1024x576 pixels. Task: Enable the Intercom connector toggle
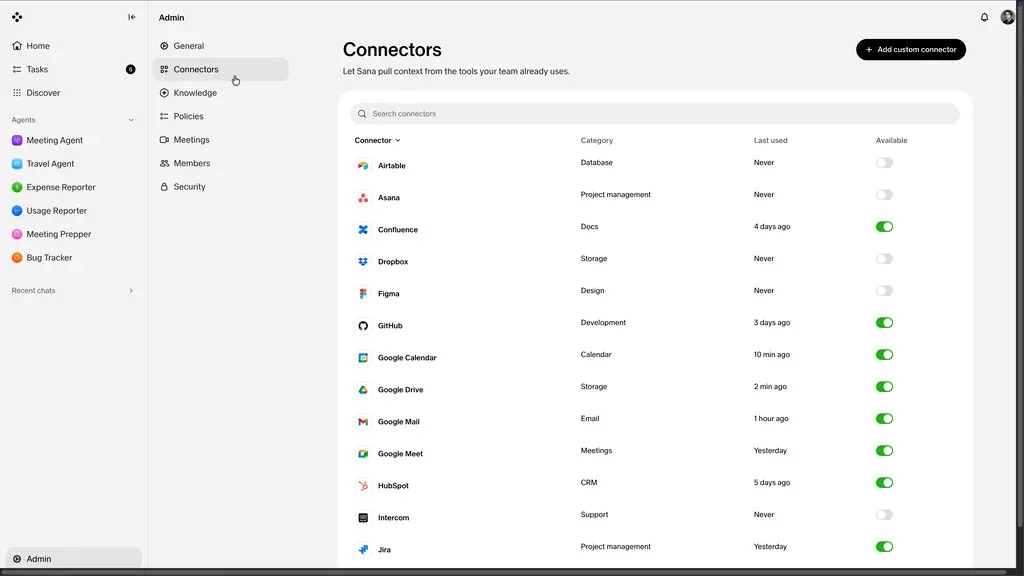884,515
